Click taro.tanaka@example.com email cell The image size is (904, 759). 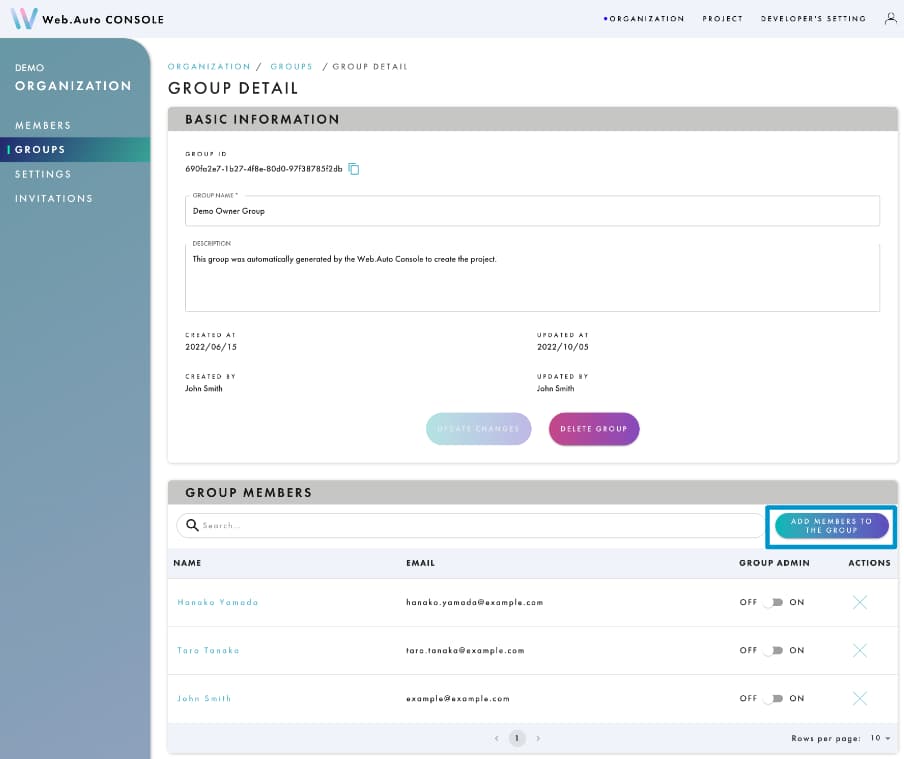465,651
